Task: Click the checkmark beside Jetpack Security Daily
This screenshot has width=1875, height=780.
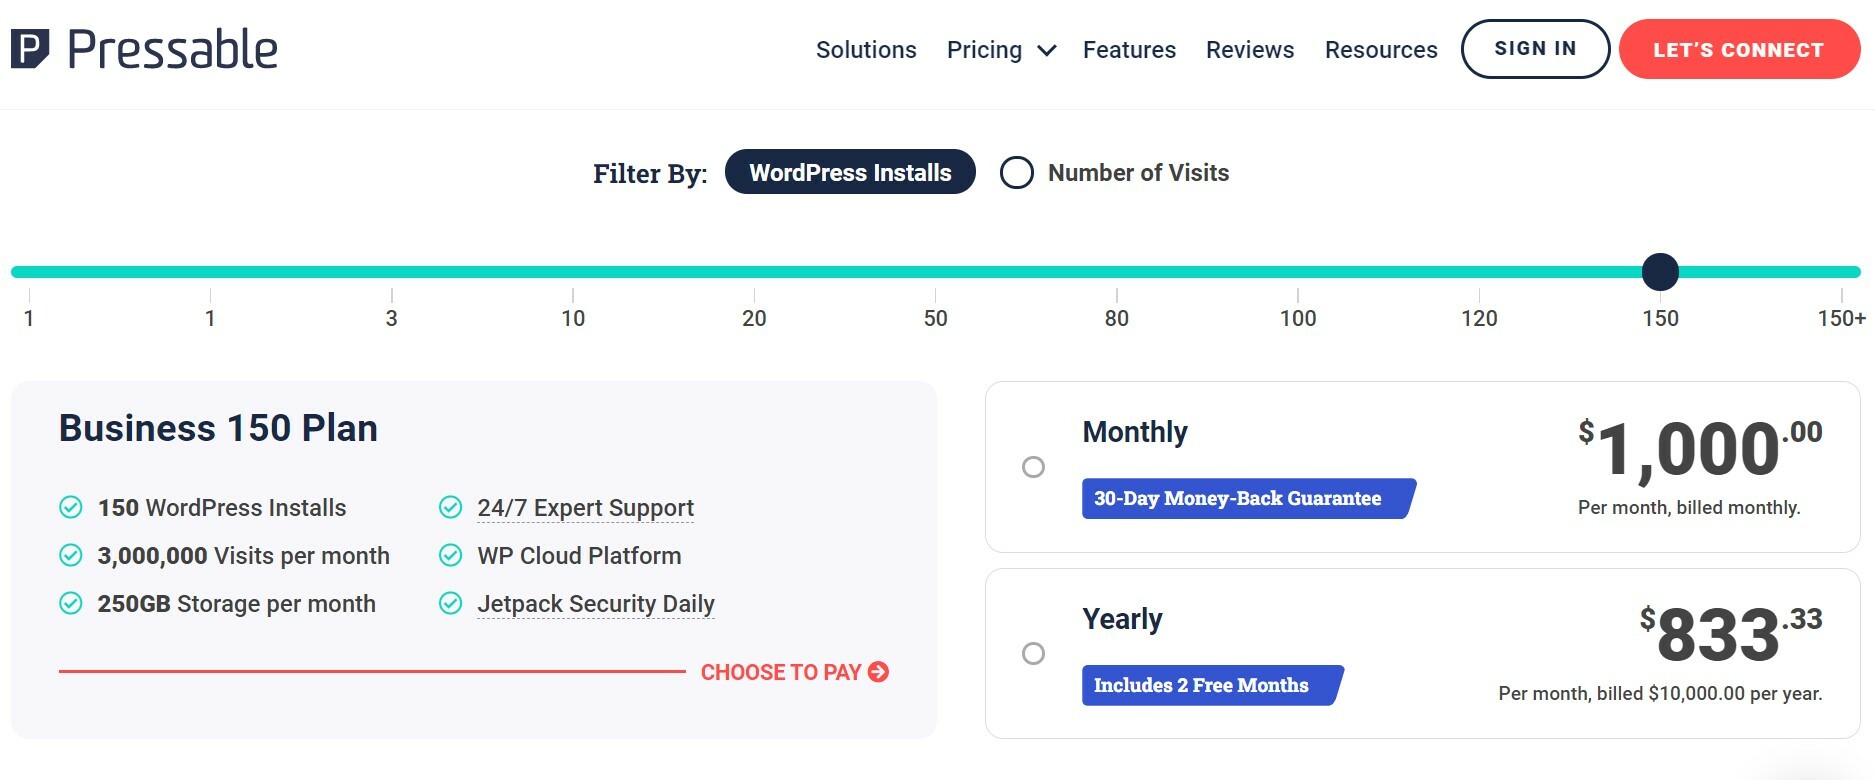Action: 451,604
